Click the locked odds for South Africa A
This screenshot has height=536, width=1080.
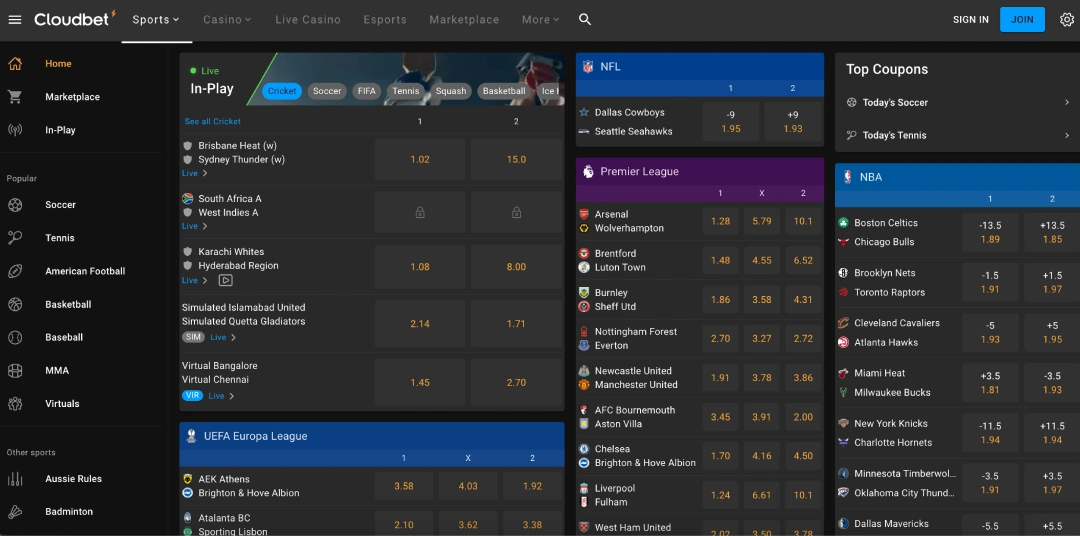coord(420,213)
